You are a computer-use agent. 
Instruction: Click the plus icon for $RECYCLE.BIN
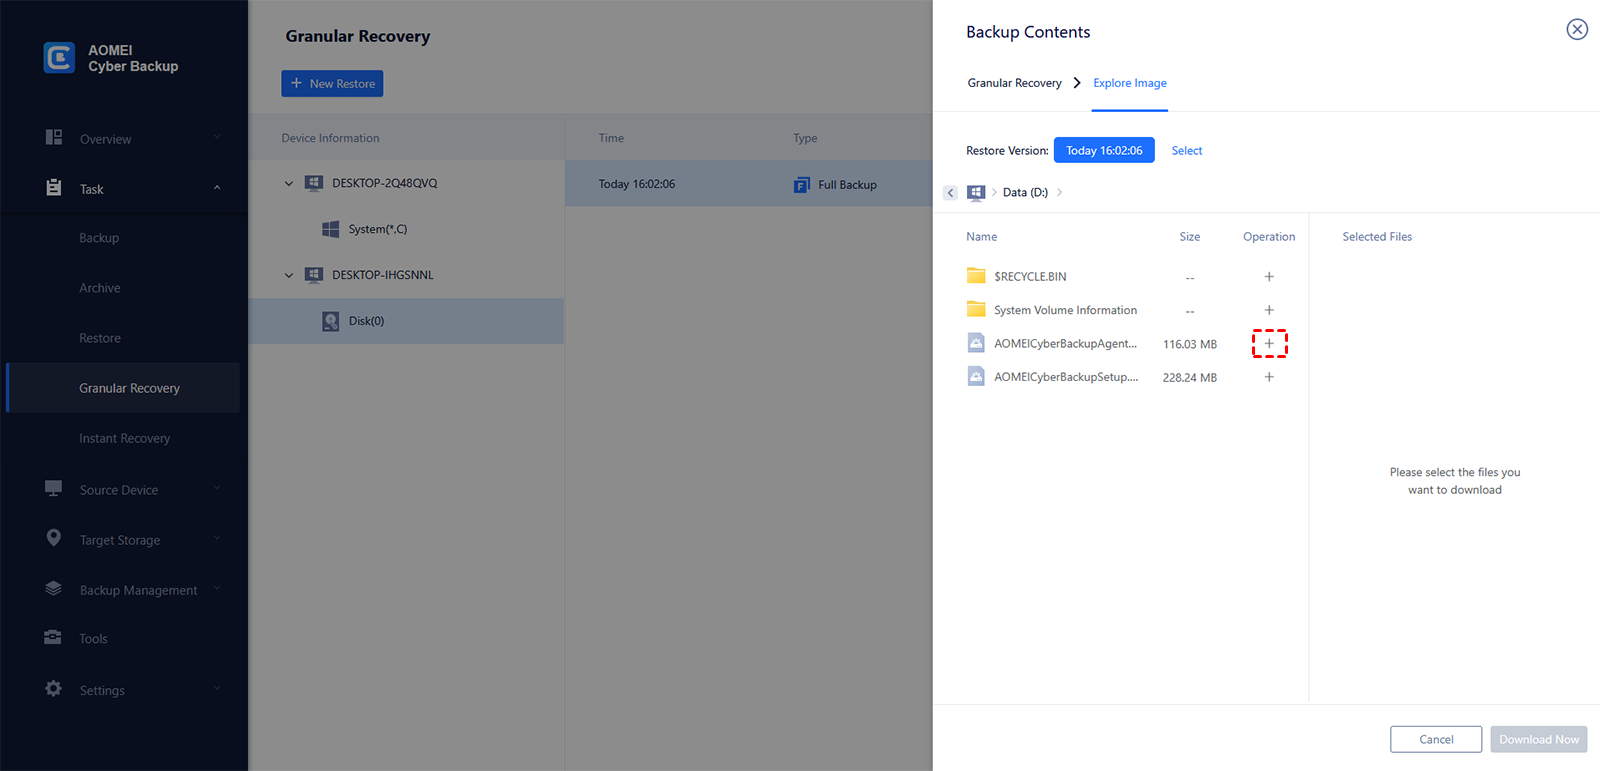1269,277
